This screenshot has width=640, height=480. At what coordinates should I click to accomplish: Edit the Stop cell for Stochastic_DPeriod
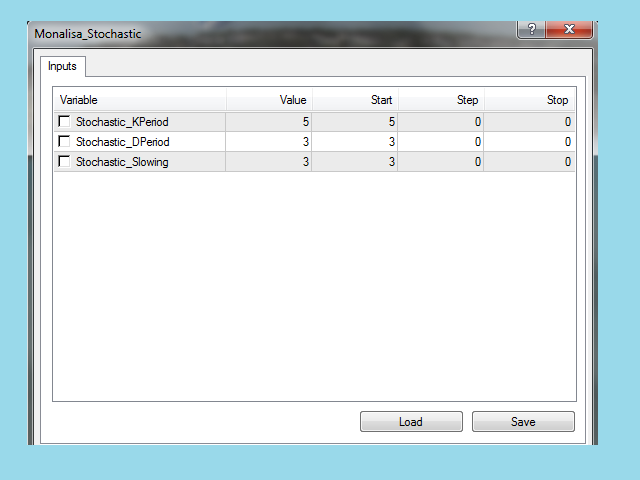click(x=529, y=142)
